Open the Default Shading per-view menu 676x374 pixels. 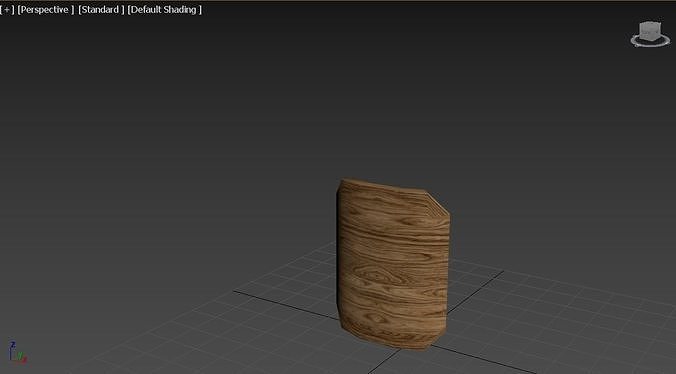pyautogui.click(x=164, y=9)
